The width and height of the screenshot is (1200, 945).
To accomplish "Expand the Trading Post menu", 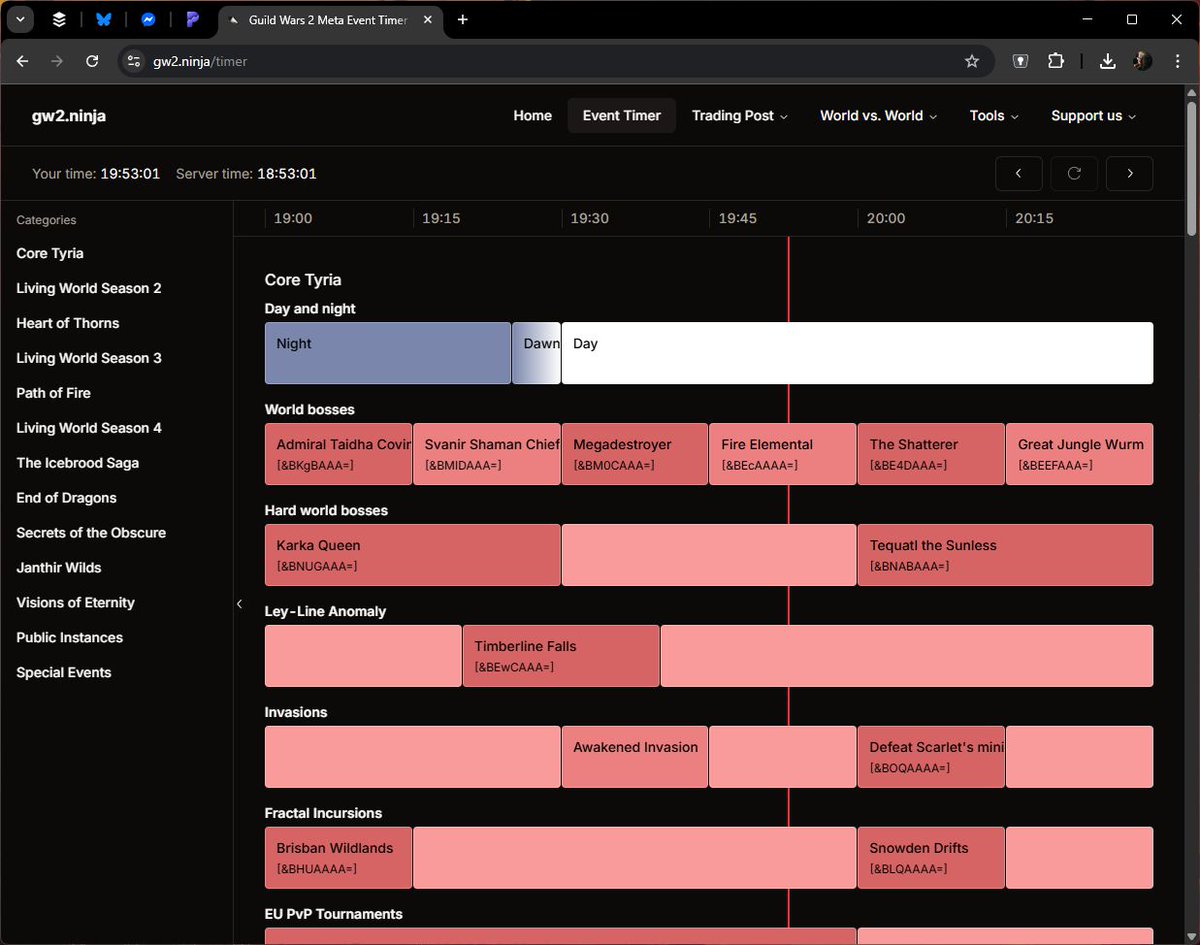I will coord(740,116).
